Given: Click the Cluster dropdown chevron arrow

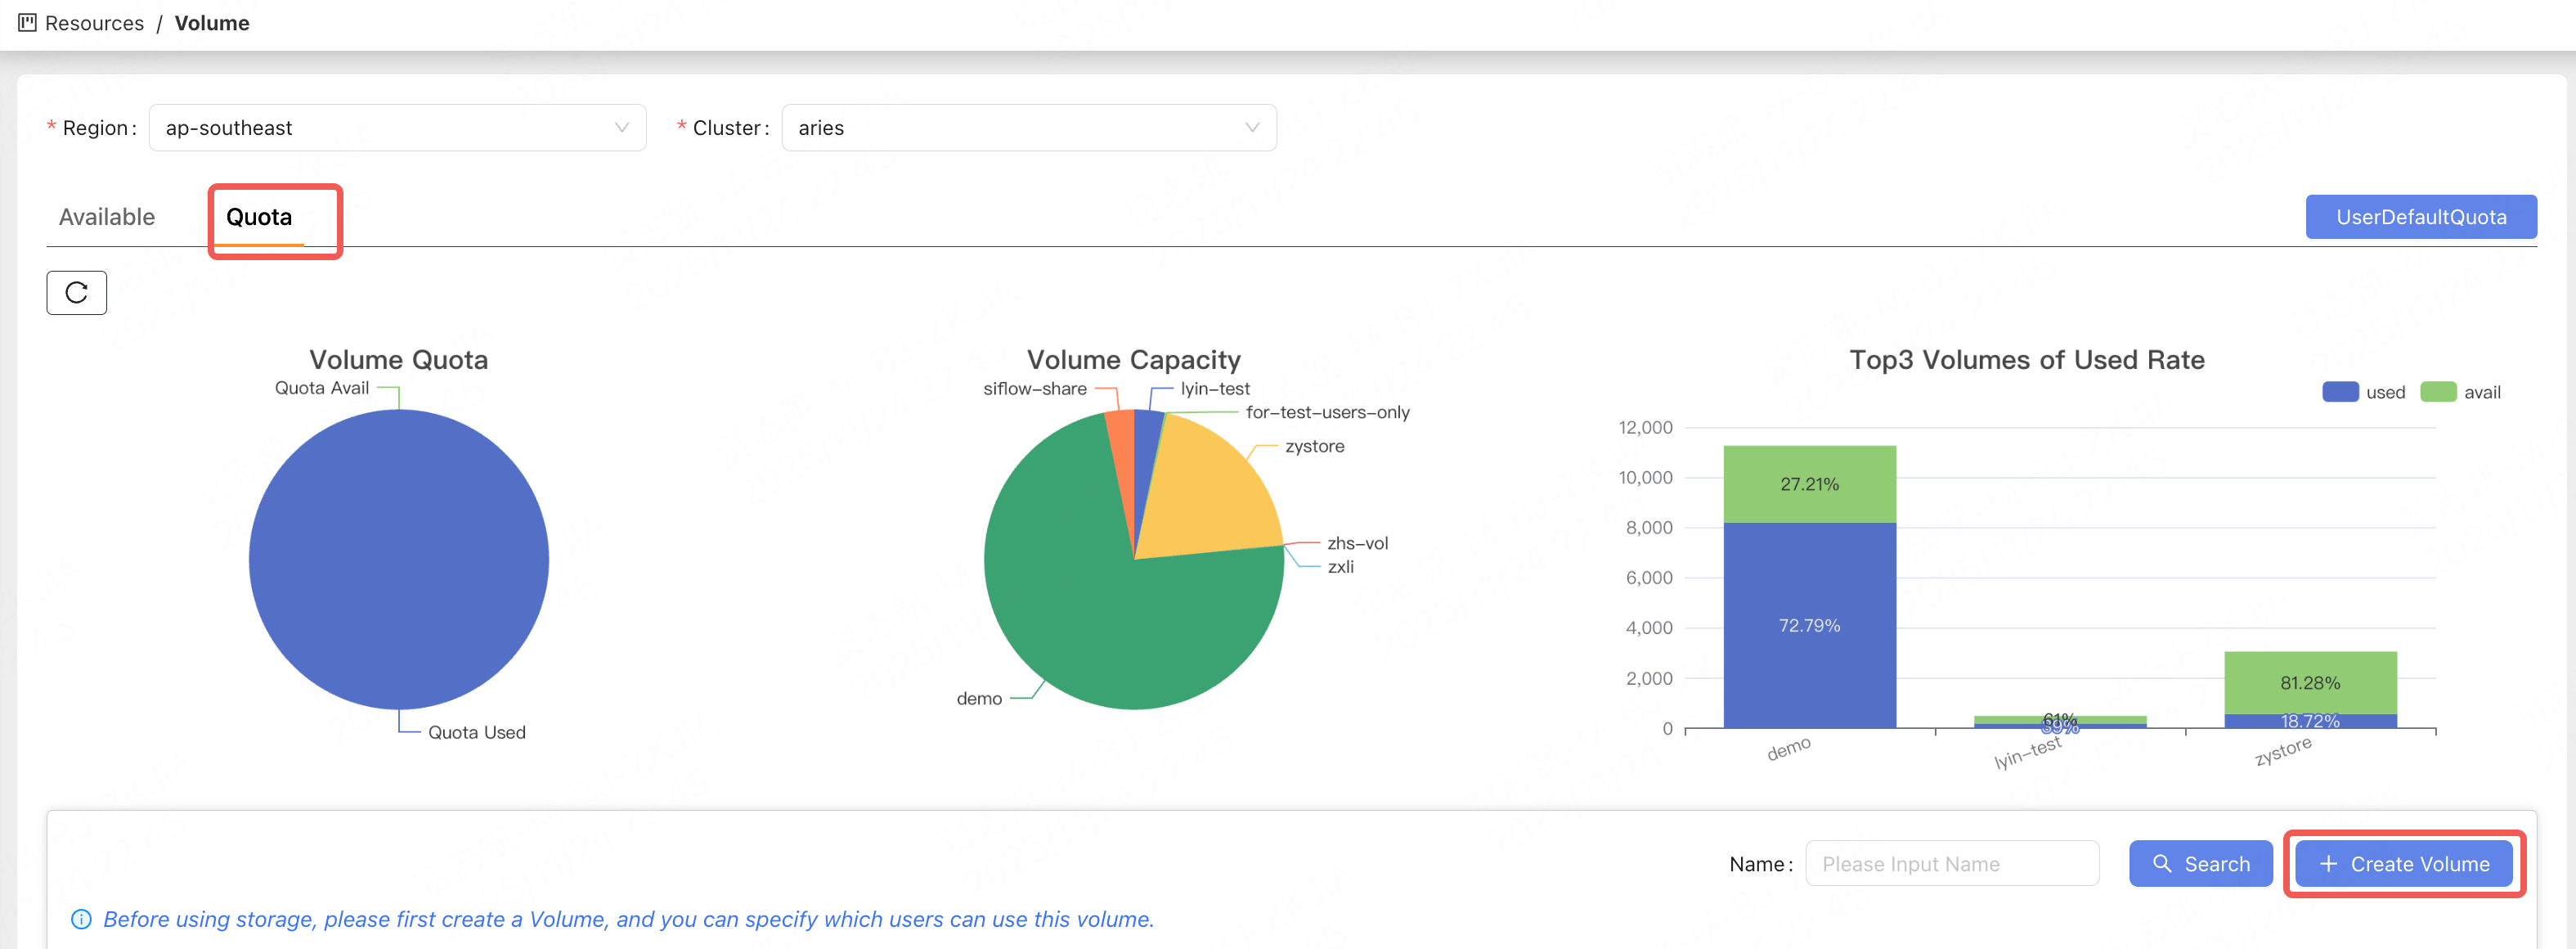Looking at the screenshot, I should point(1251,128).
